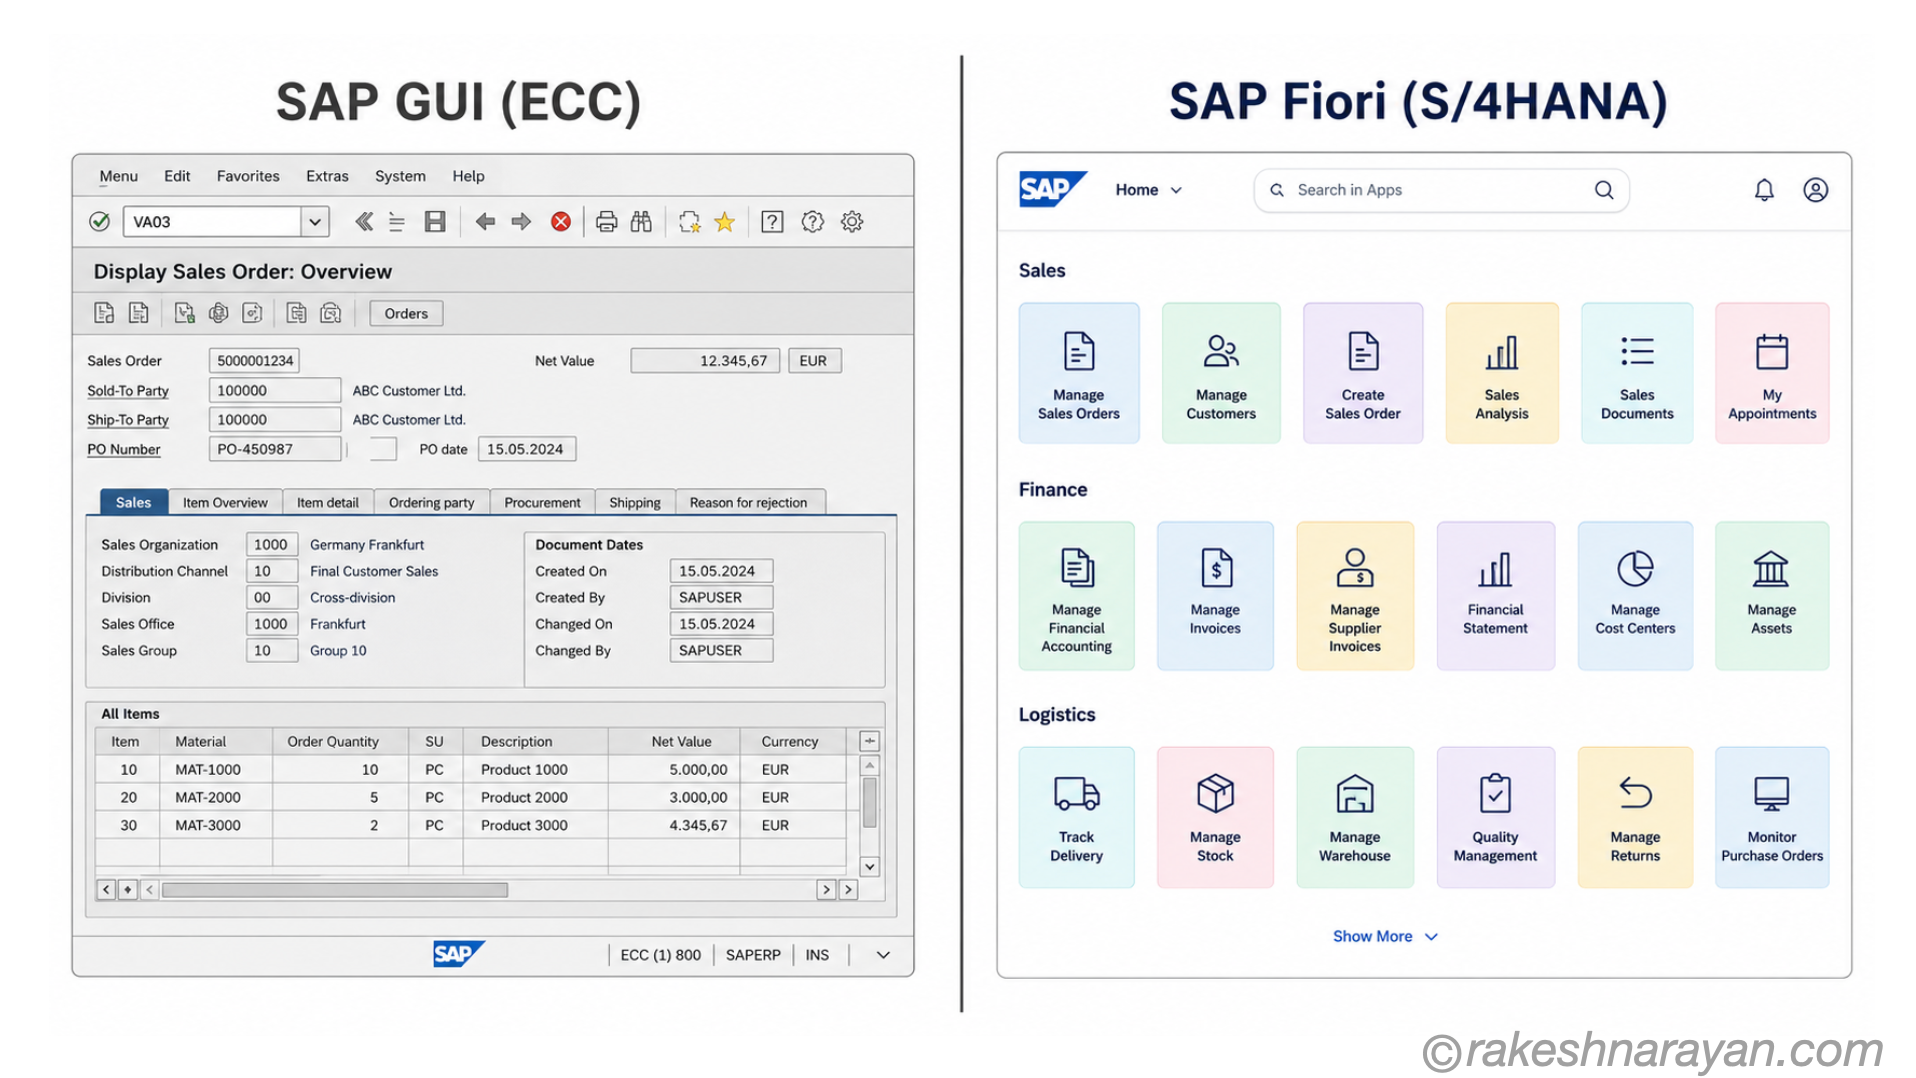Click the Orders button
The width and height of the screenshot is (1916, 1078).
click(x=406, y=313)
